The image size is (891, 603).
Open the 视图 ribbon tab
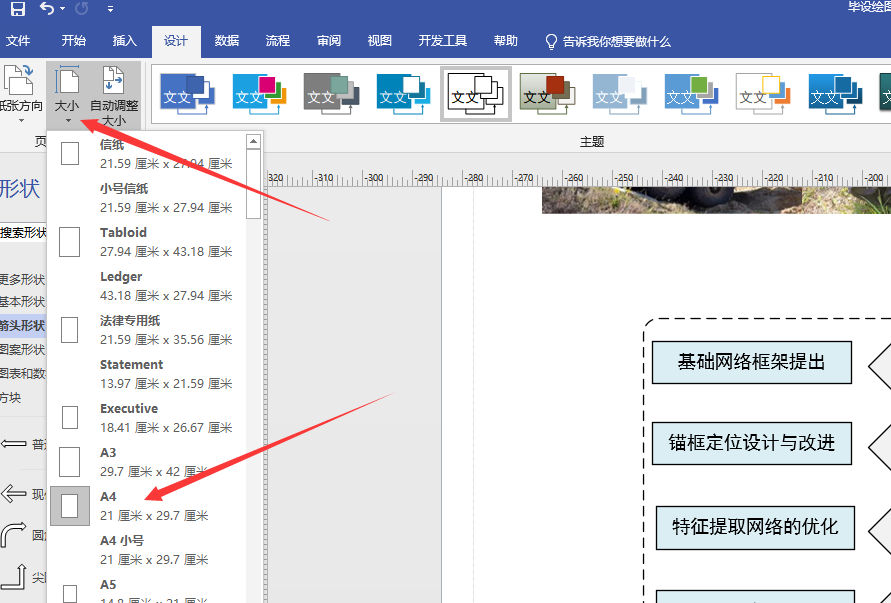(x=380, y=42)
